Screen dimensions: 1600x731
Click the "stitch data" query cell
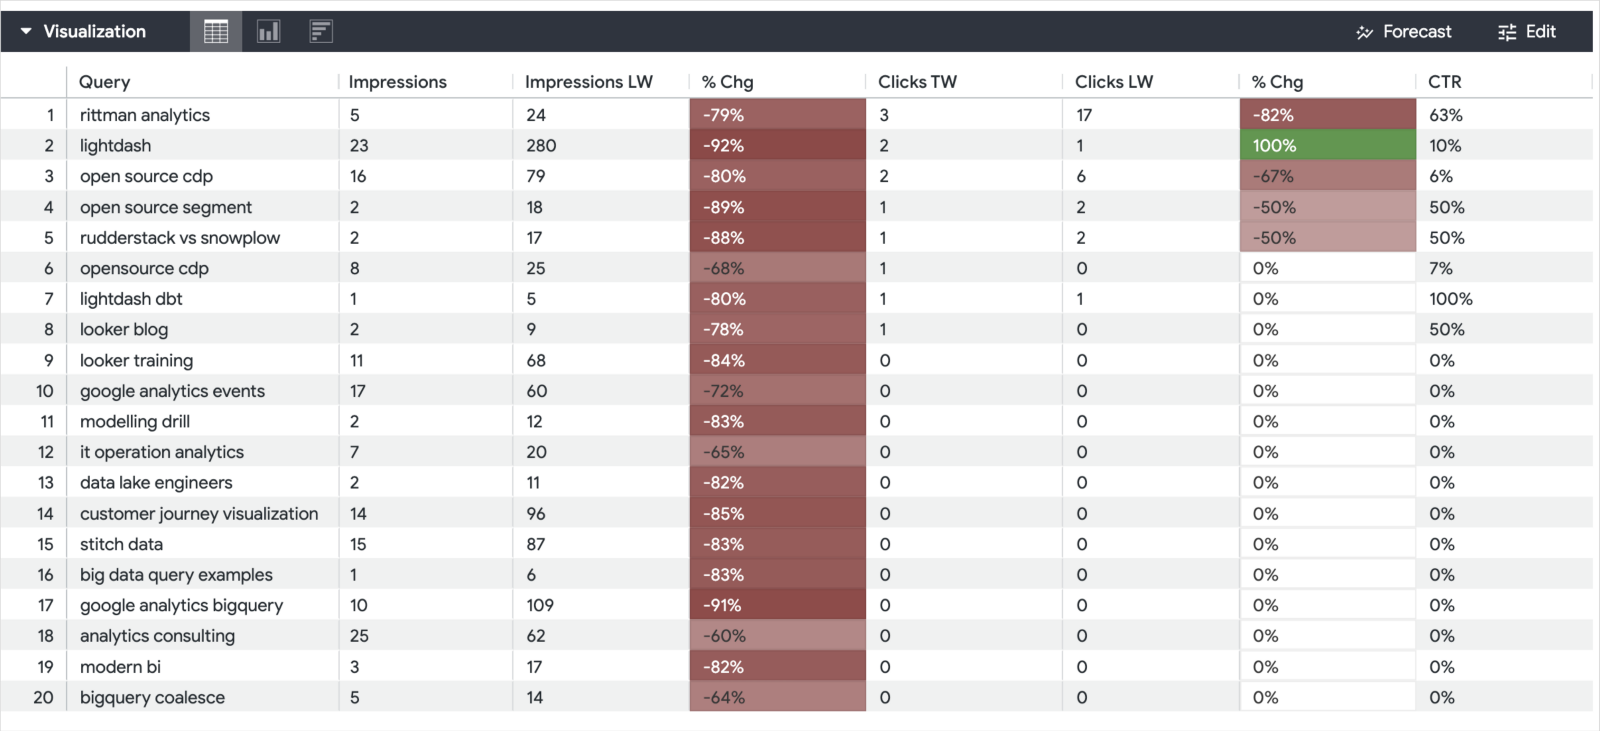point(121,544)
